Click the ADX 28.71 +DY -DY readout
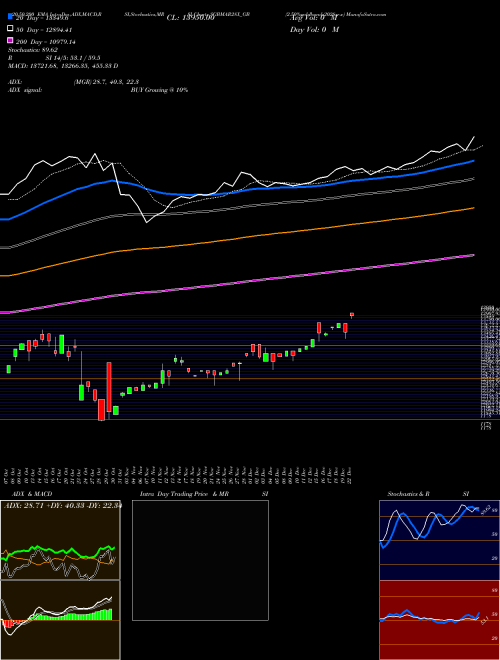This screenshot has width=500, height=660. [62, 505]
